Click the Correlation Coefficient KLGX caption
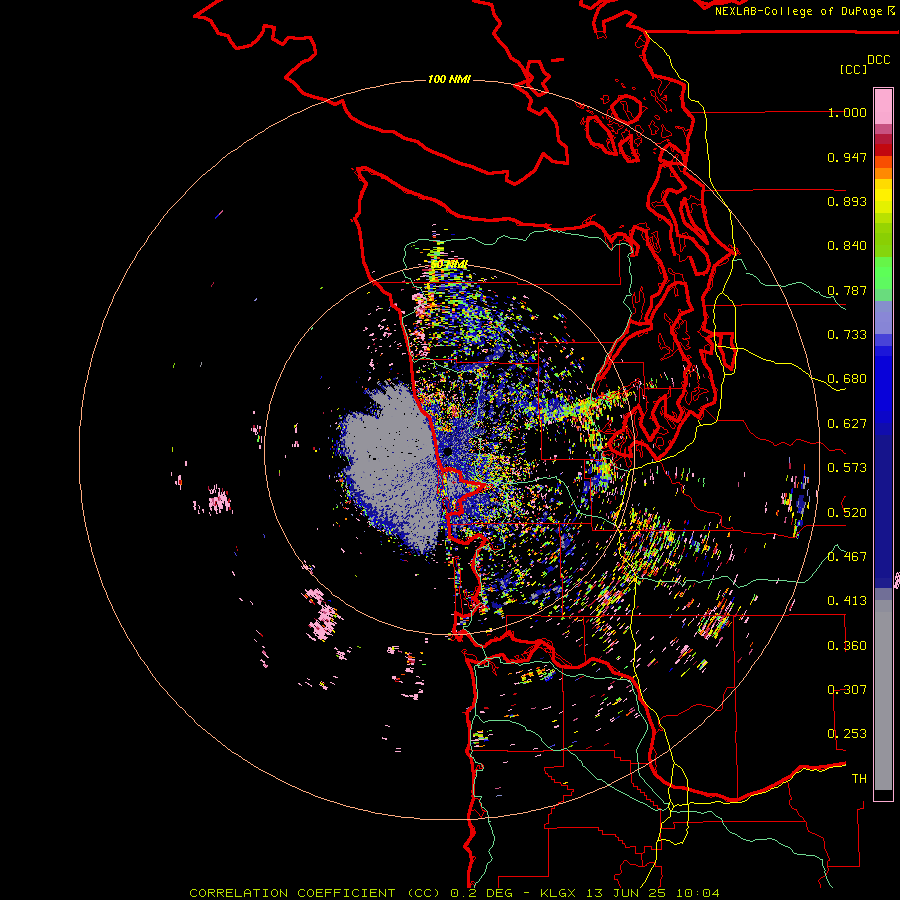900x900 pixels. 454,893
